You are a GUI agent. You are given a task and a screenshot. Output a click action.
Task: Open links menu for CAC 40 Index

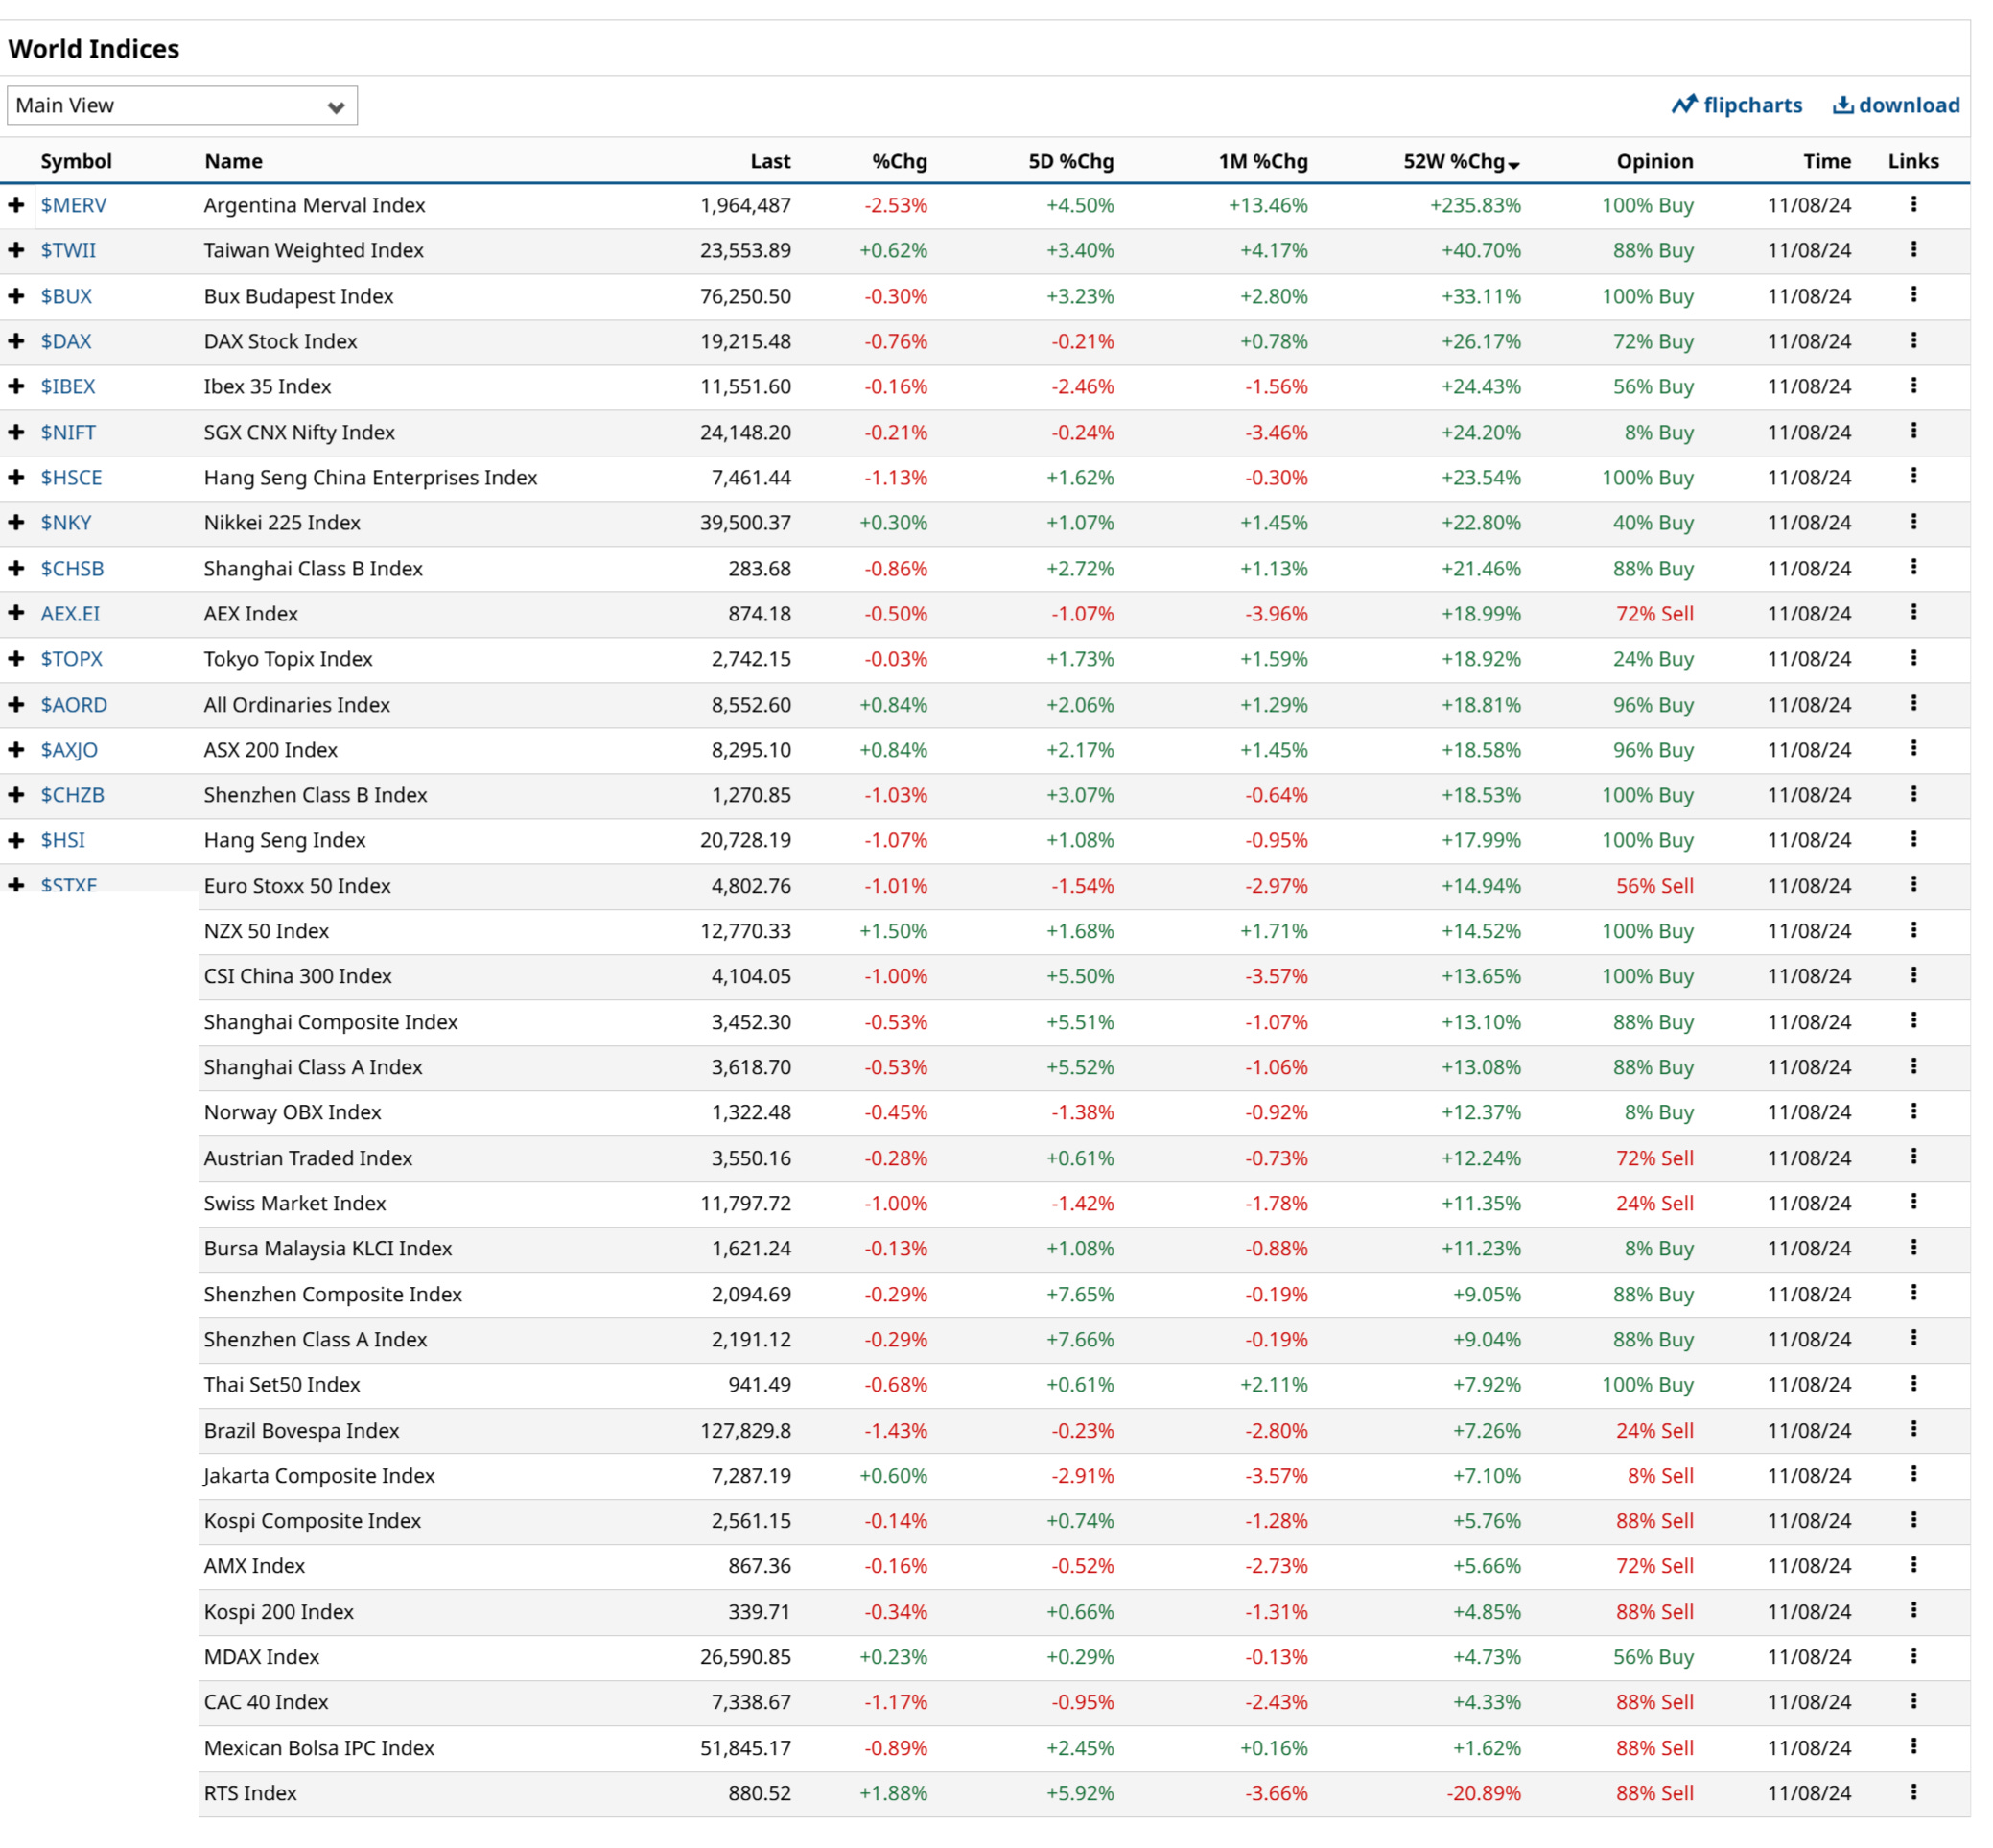pos(1912,1700)
